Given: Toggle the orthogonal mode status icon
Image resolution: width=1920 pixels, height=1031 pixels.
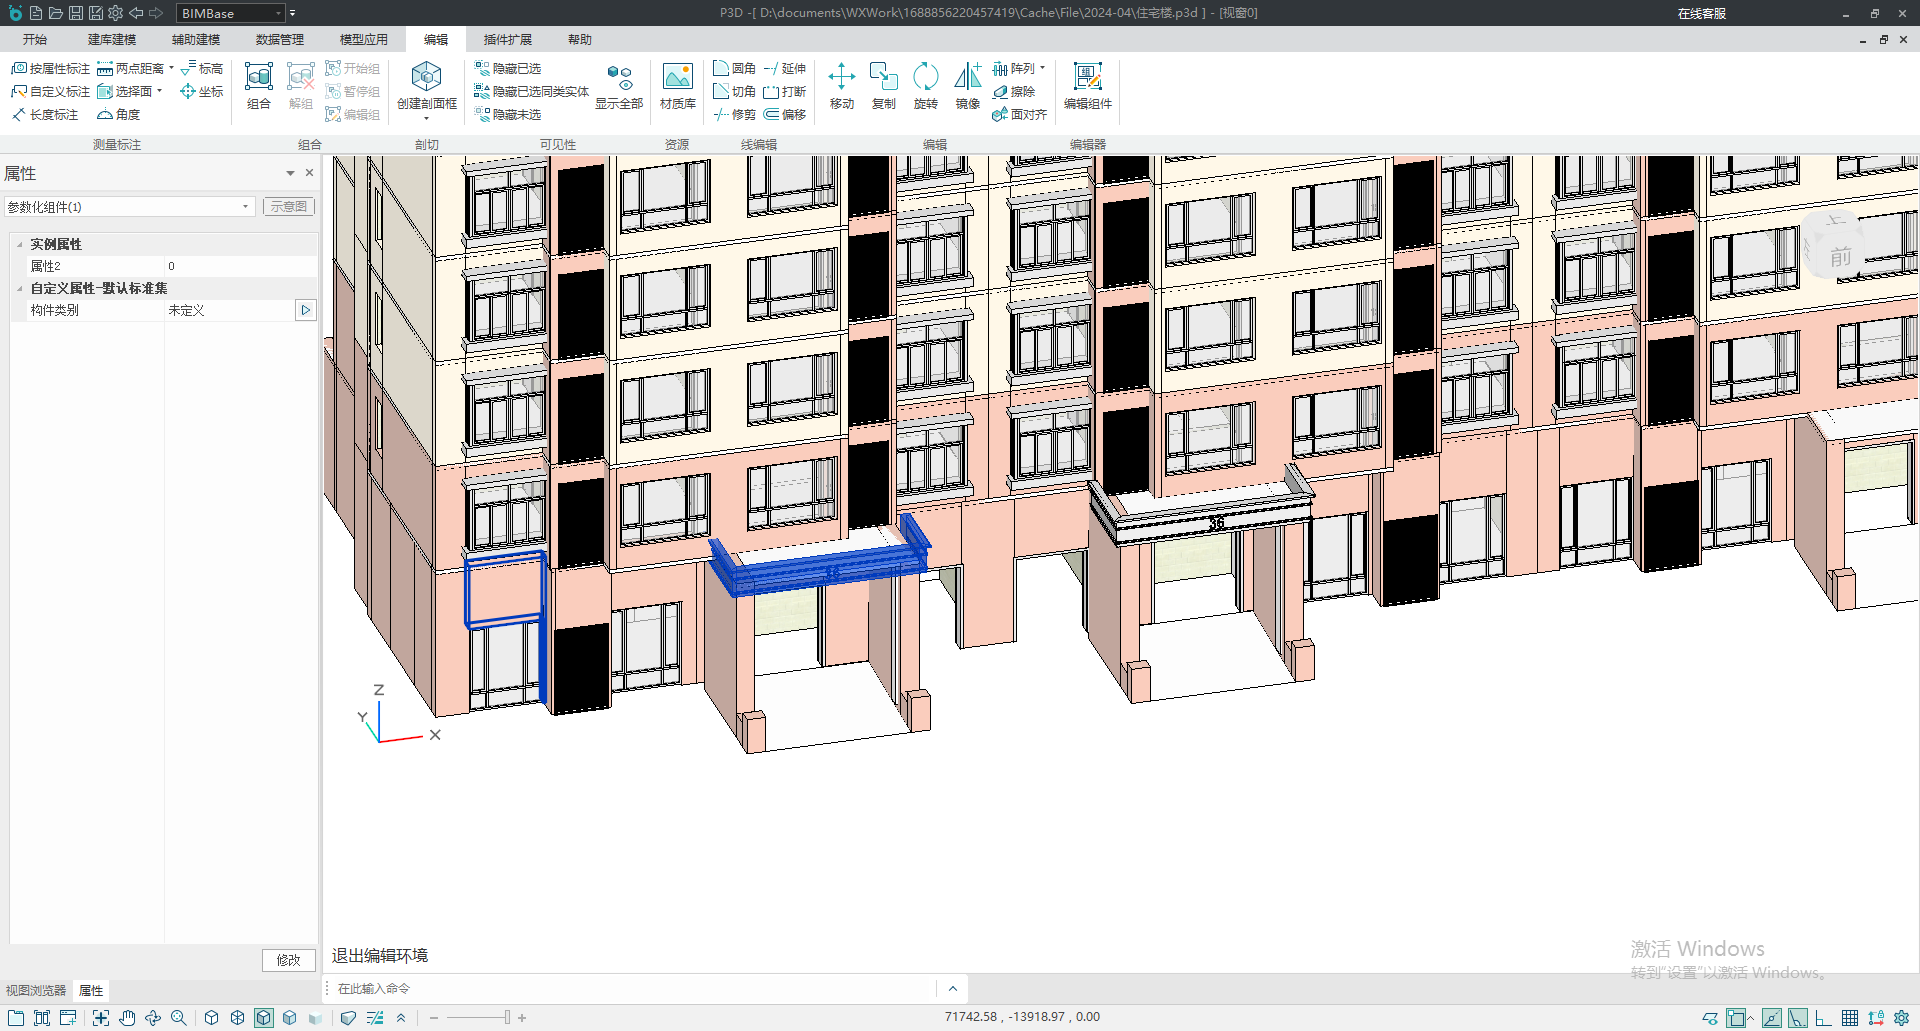Looking at the screenshot, I should click(x=1824, y=1018).
